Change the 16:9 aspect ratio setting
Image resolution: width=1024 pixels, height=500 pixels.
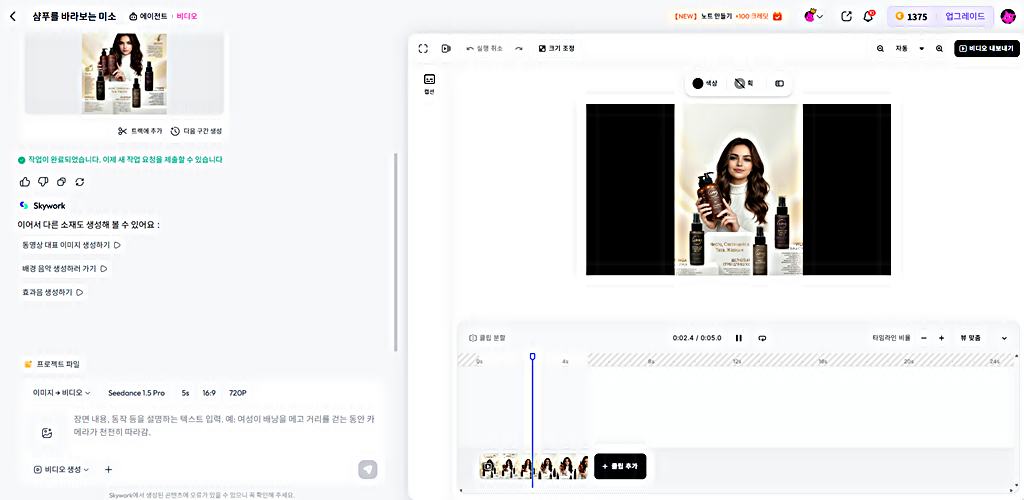click(x=209, y=393)
